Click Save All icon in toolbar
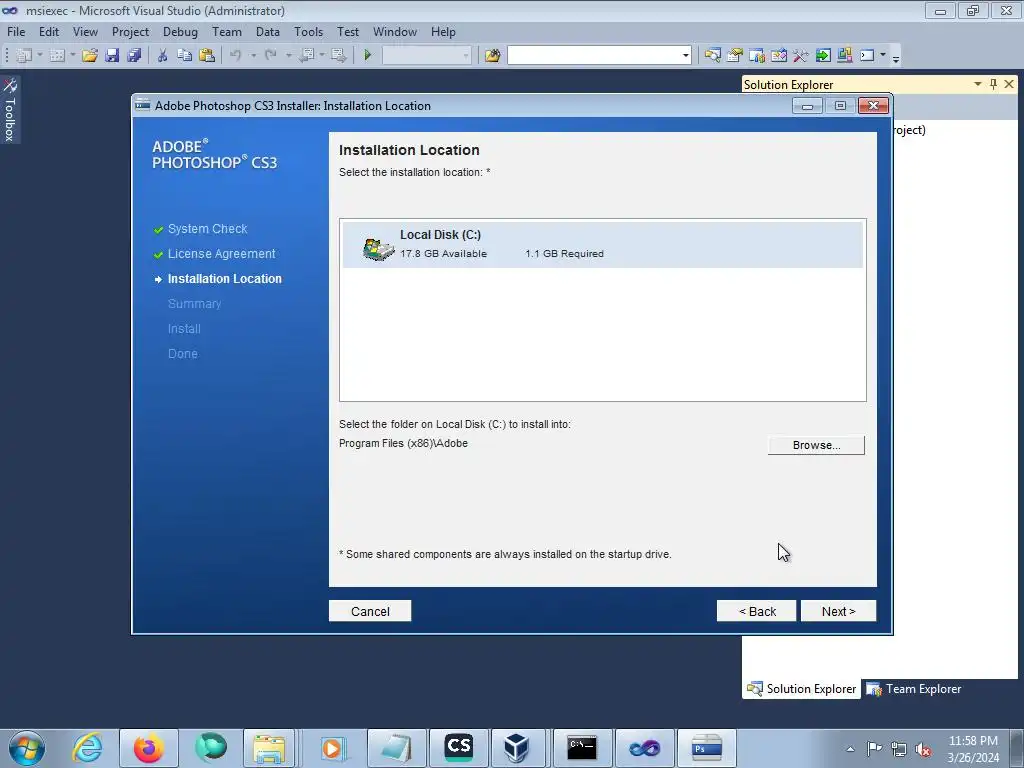Viewport: 1024px width, 768px height. (x=134, y=56)
